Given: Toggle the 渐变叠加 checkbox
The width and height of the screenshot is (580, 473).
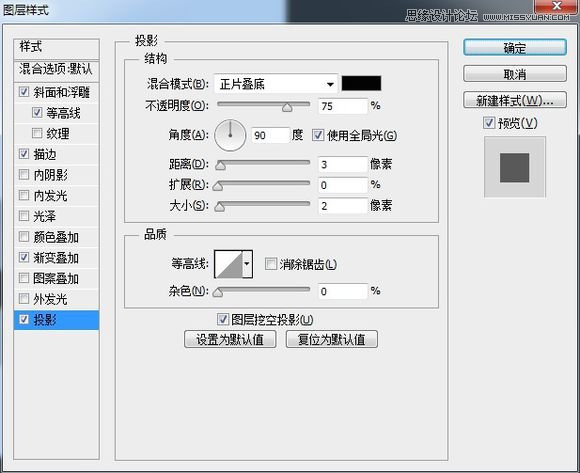Looking at the screenshot, I should (24, 257).
